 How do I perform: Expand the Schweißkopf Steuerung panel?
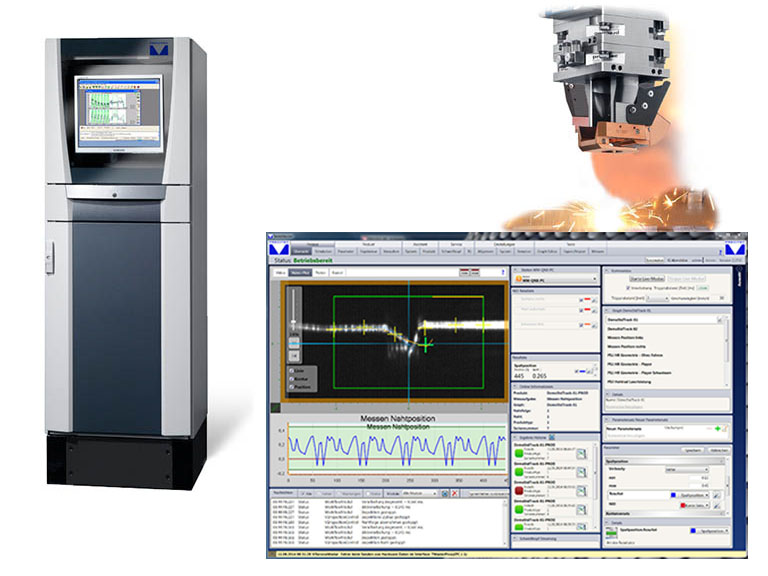[x=515, y=538]
